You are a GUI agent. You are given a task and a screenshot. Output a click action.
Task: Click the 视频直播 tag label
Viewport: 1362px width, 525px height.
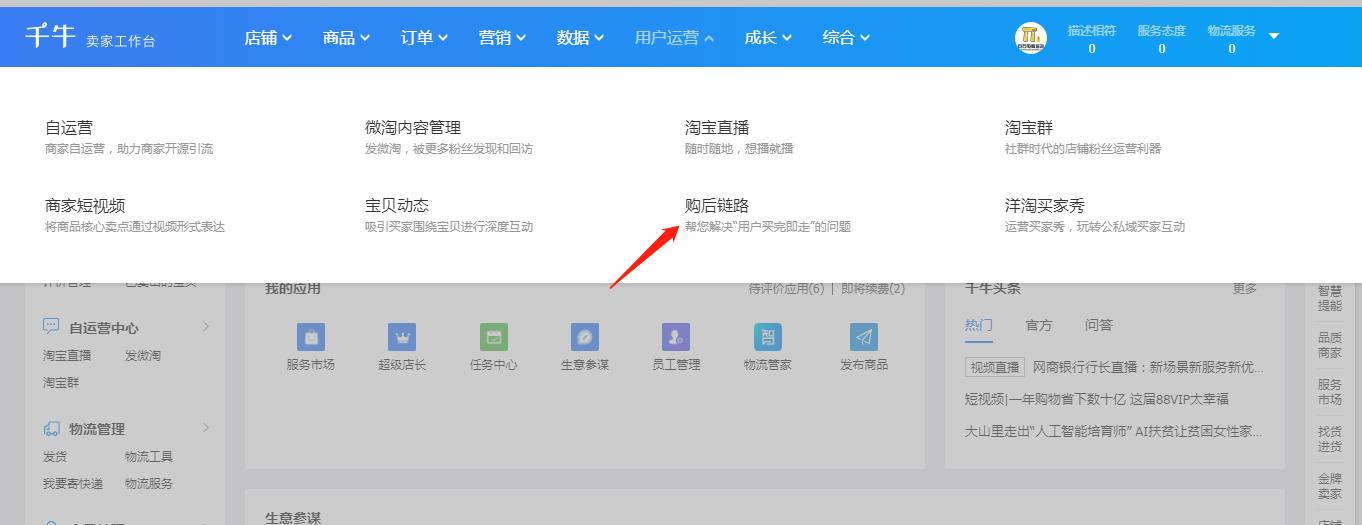(995, 367)
